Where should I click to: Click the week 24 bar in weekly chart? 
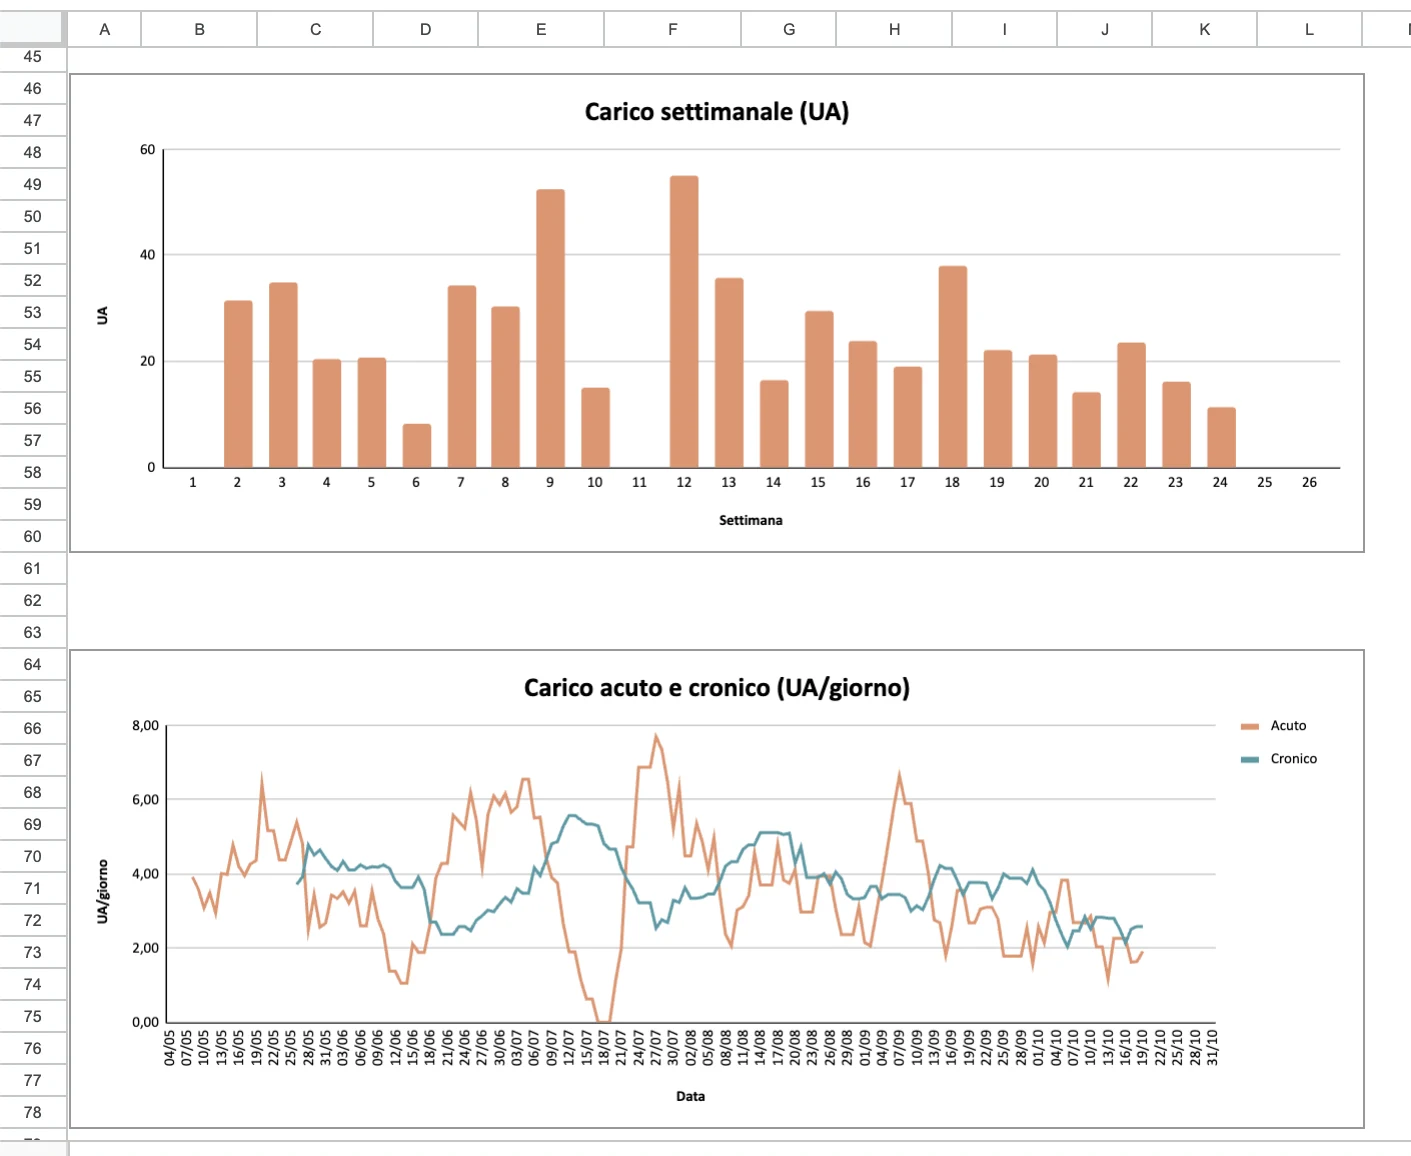[1221, 438]
